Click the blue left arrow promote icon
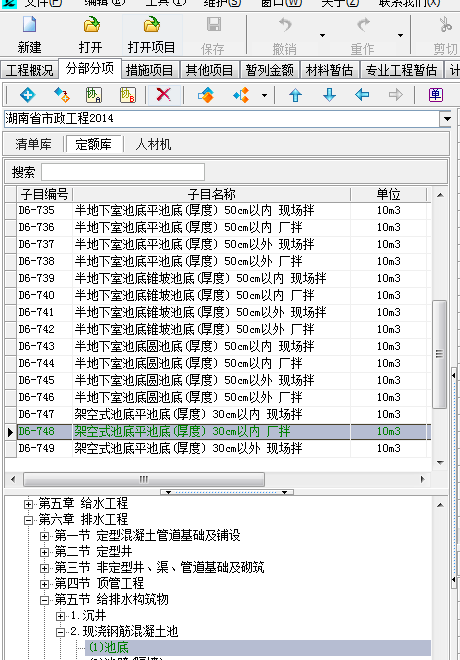460x660 pixels. pyautogui.click(x=362, y=95)
